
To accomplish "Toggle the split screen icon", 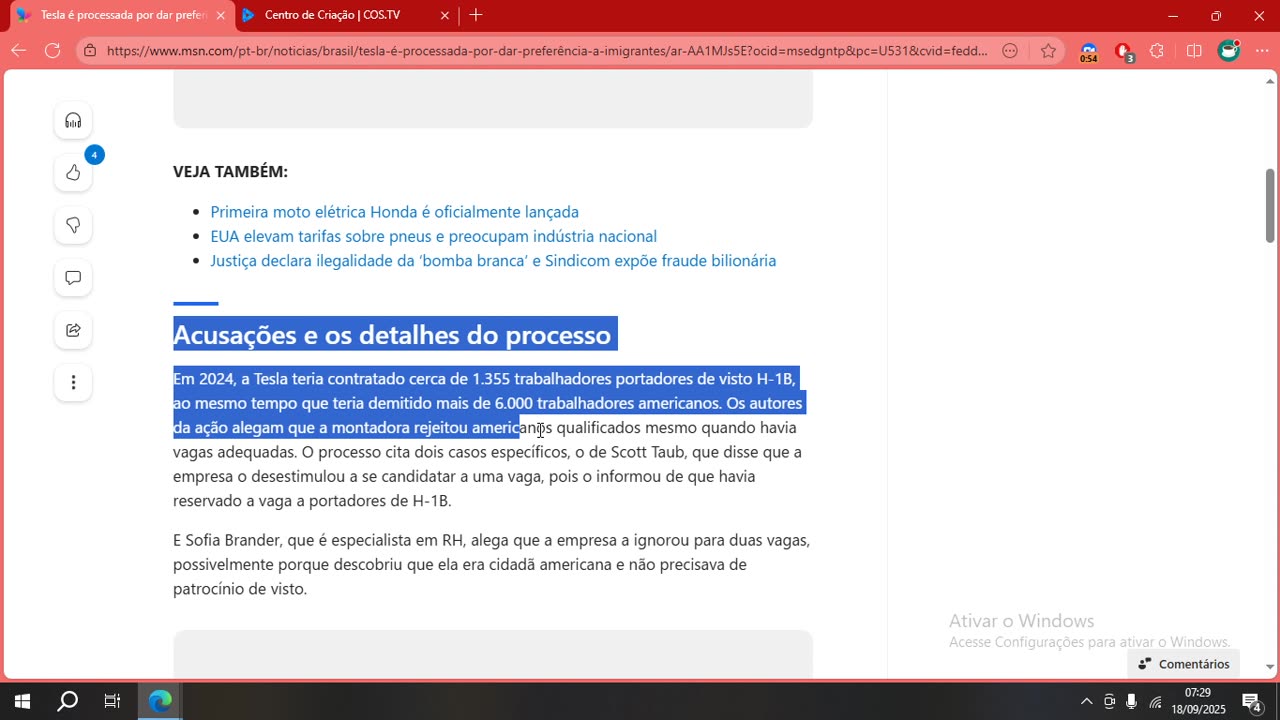I will (1194, 50).
